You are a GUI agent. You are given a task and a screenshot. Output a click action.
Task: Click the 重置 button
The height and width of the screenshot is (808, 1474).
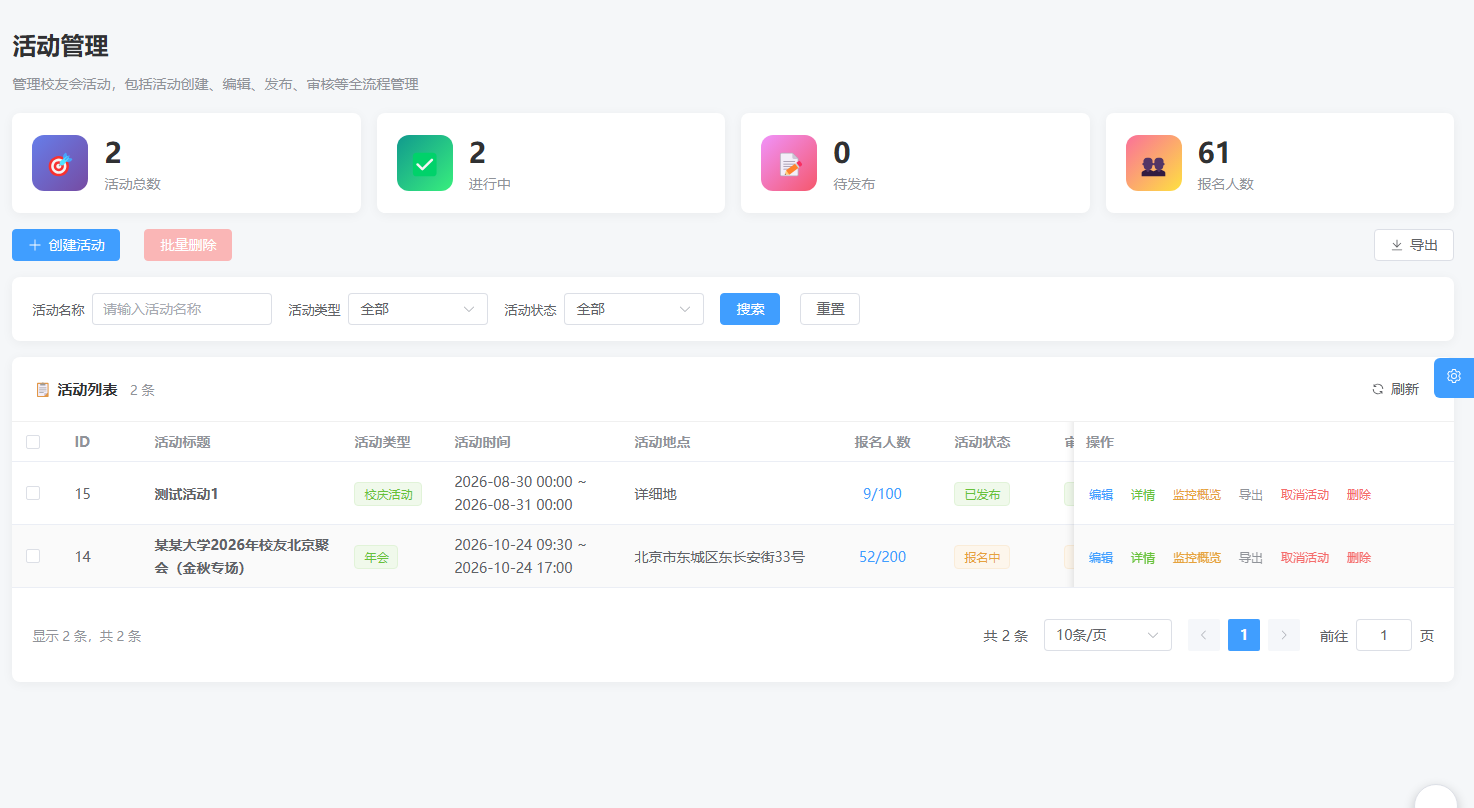pyautogui.click(x=830, y=309)
